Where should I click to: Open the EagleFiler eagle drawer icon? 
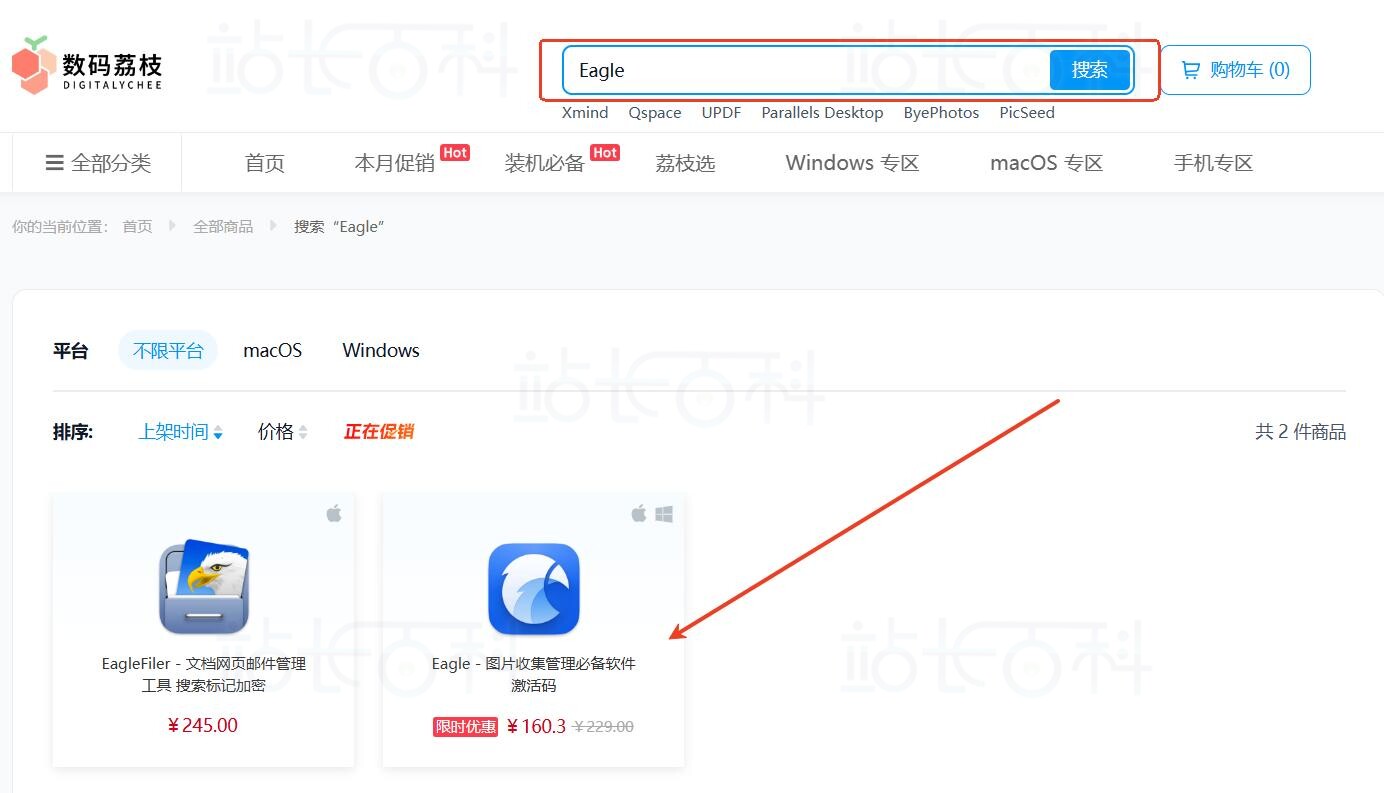coord(204,586)
